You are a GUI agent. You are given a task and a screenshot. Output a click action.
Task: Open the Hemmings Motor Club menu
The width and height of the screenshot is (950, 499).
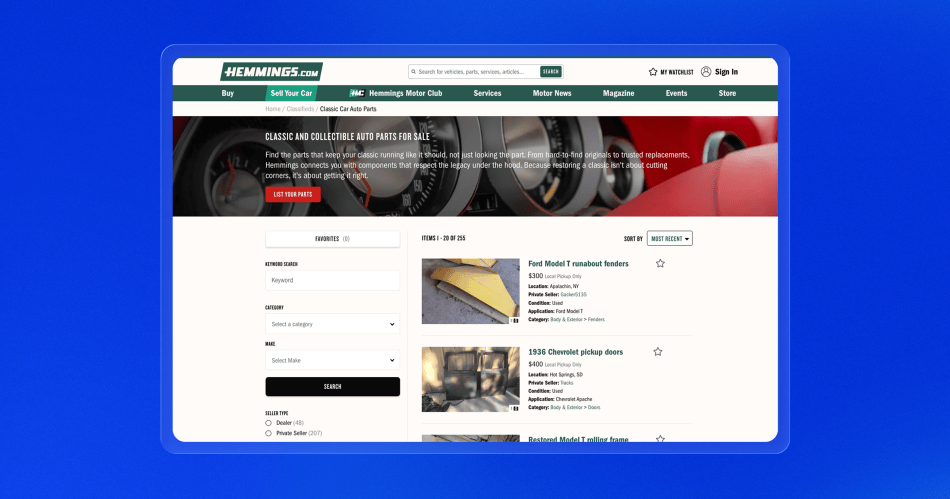pyautogui.click(x=405, y=93)
